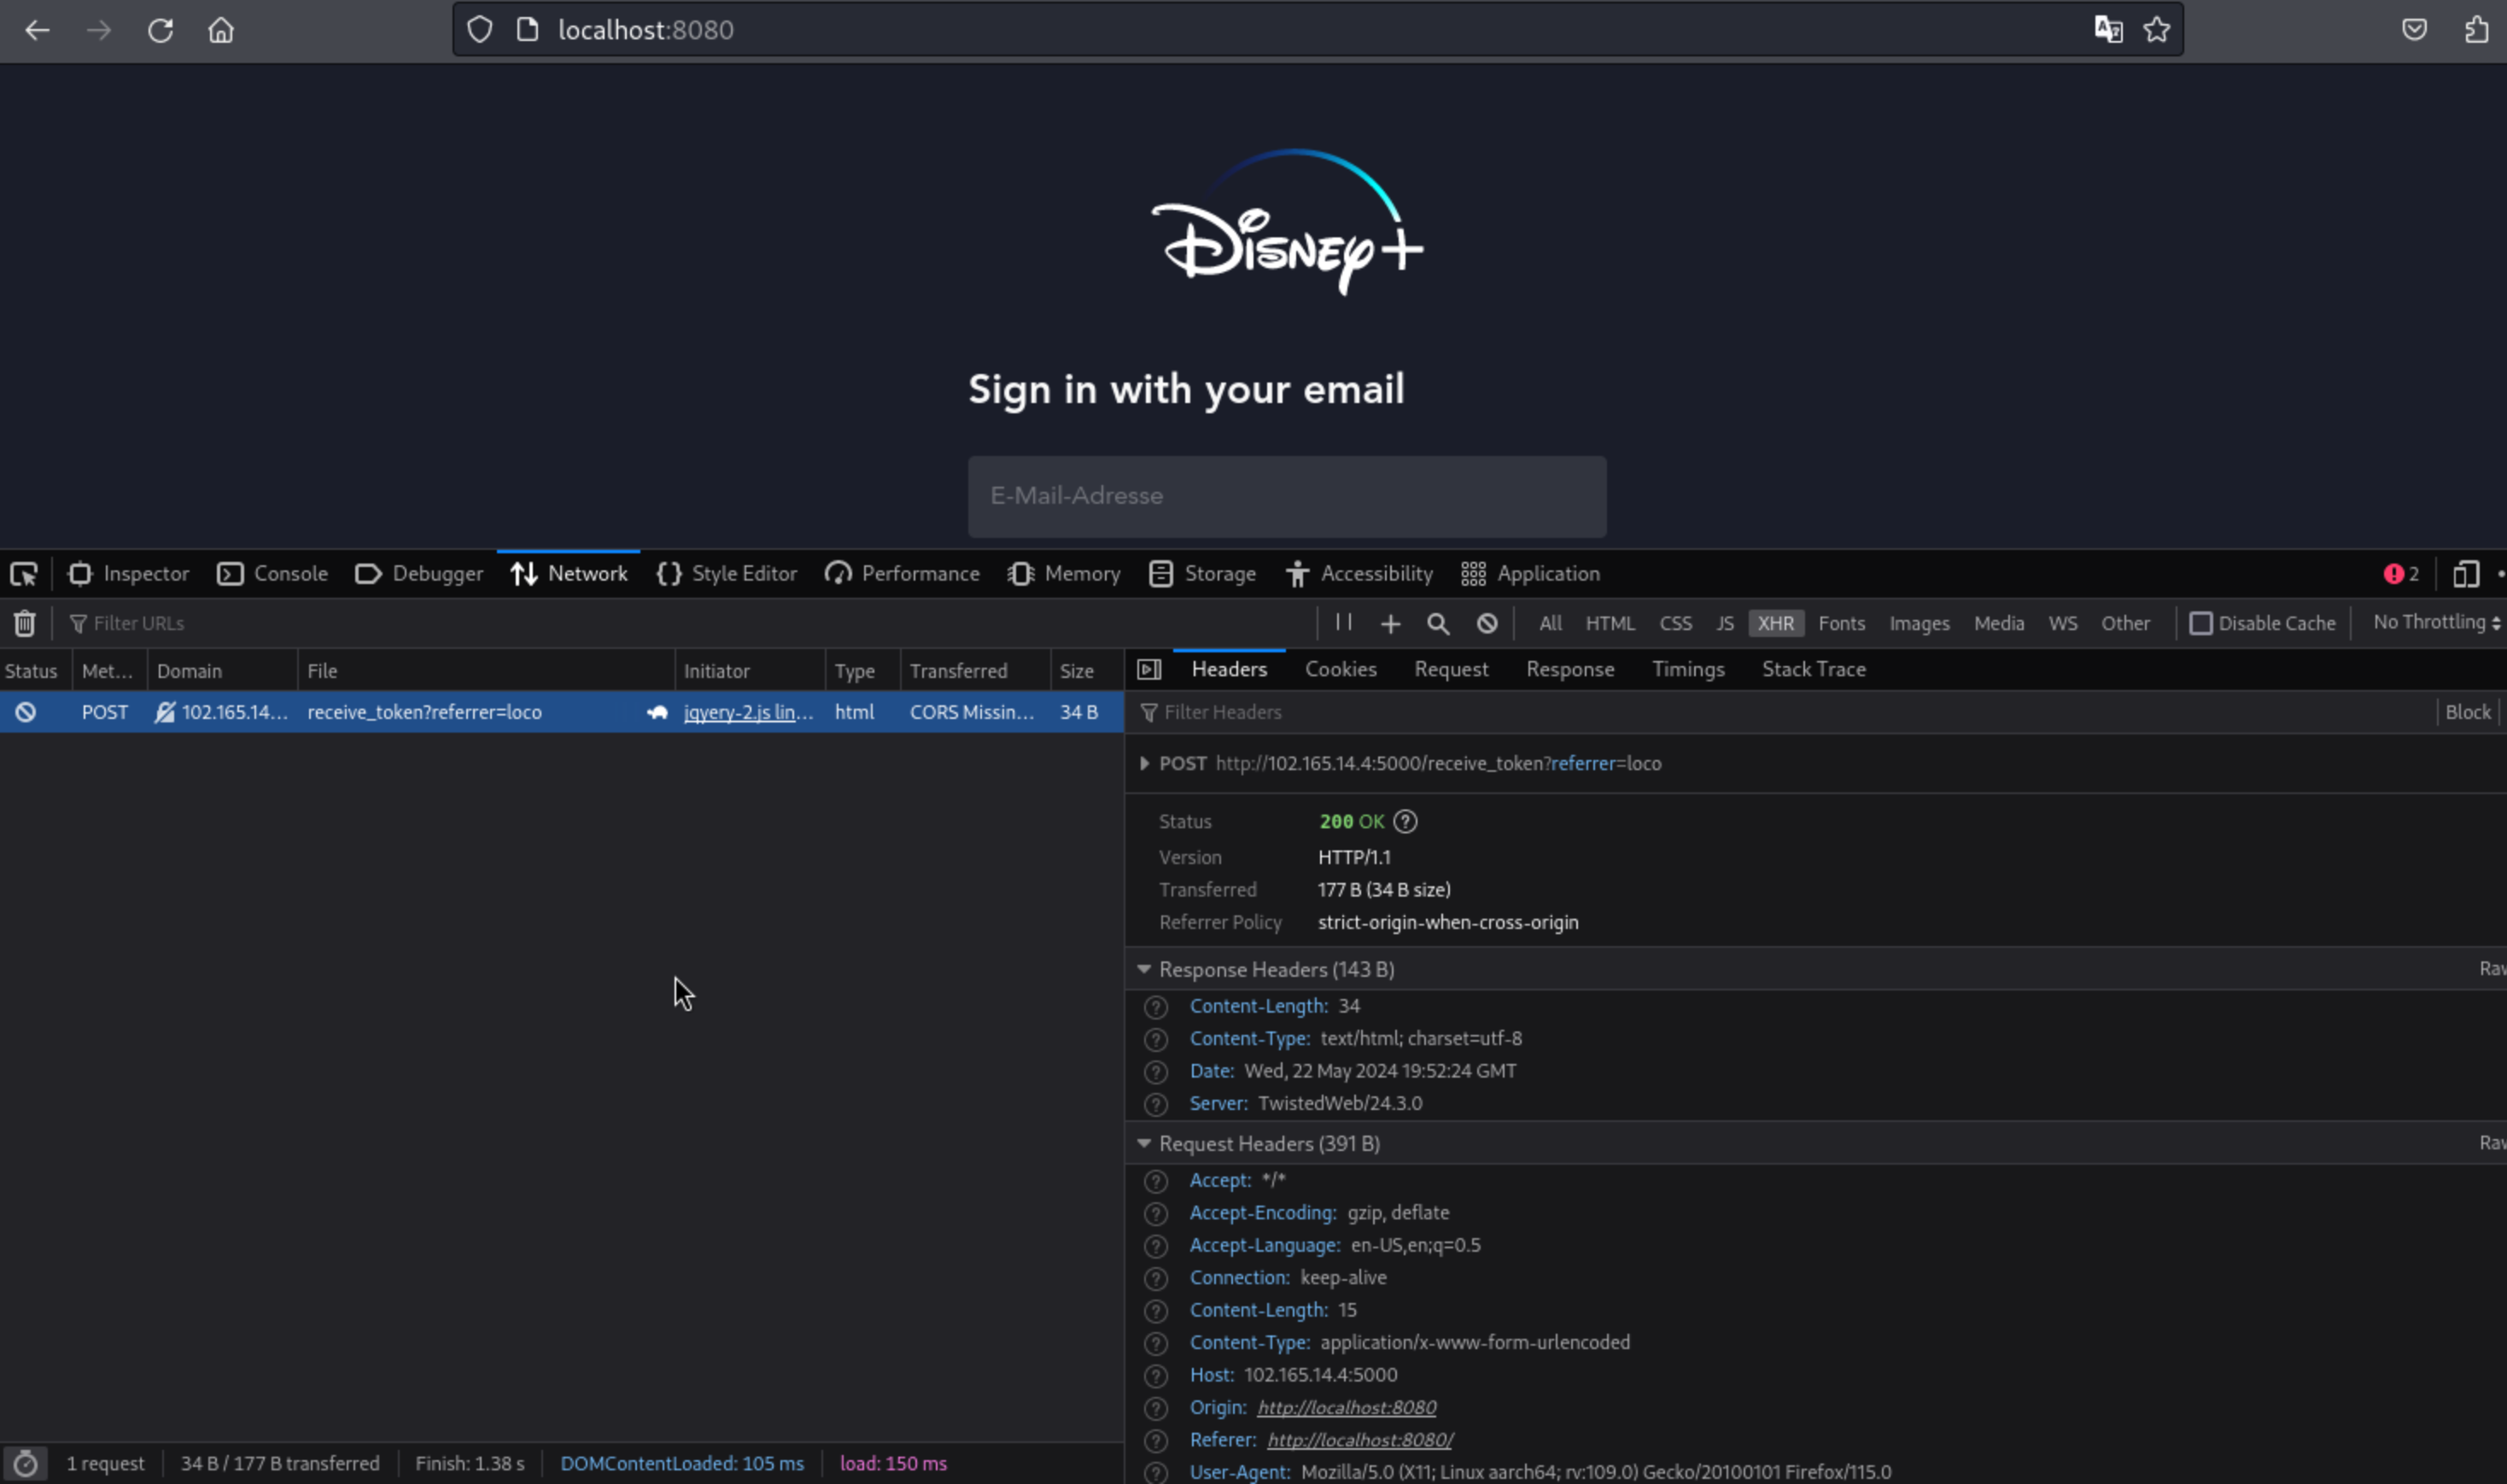Switch to the Inspector tab

click(128, 574)
